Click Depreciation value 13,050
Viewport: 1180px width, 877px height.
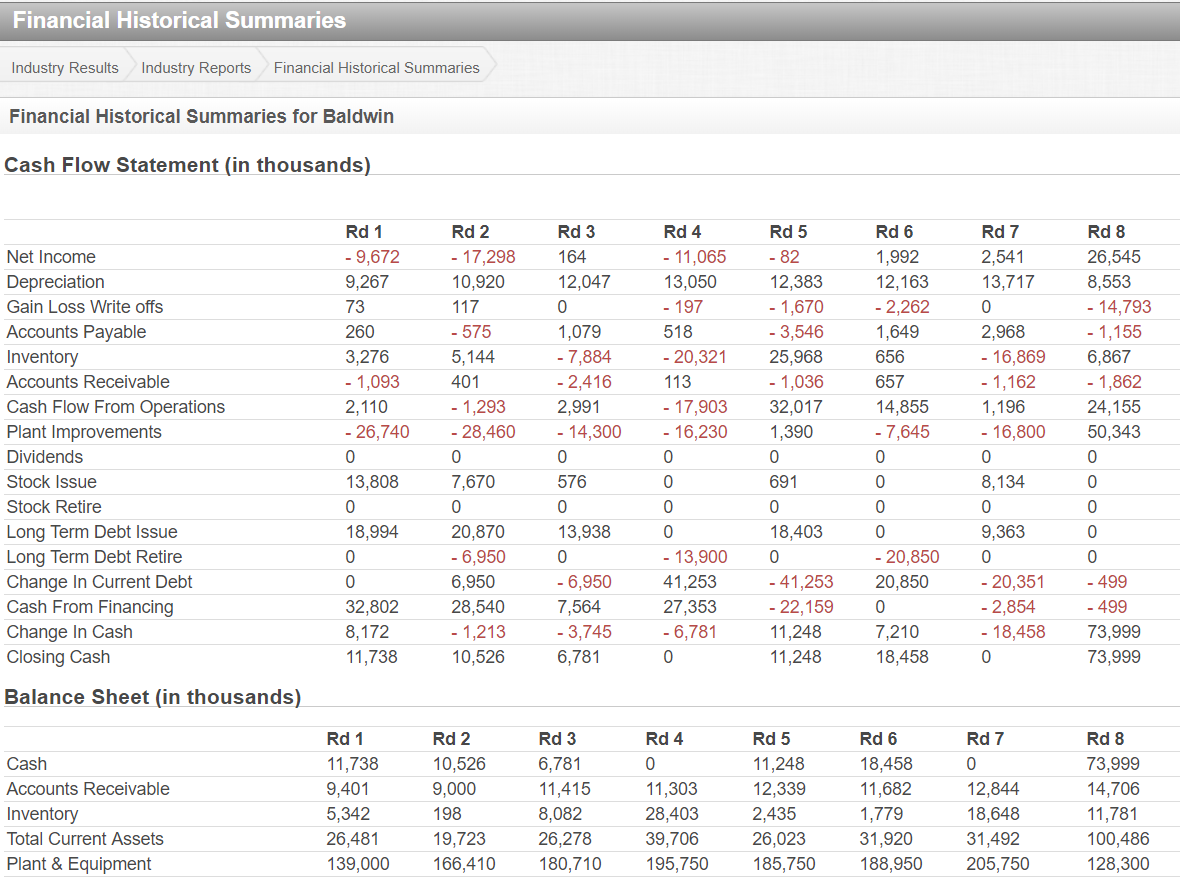click(x=690, y=282)
